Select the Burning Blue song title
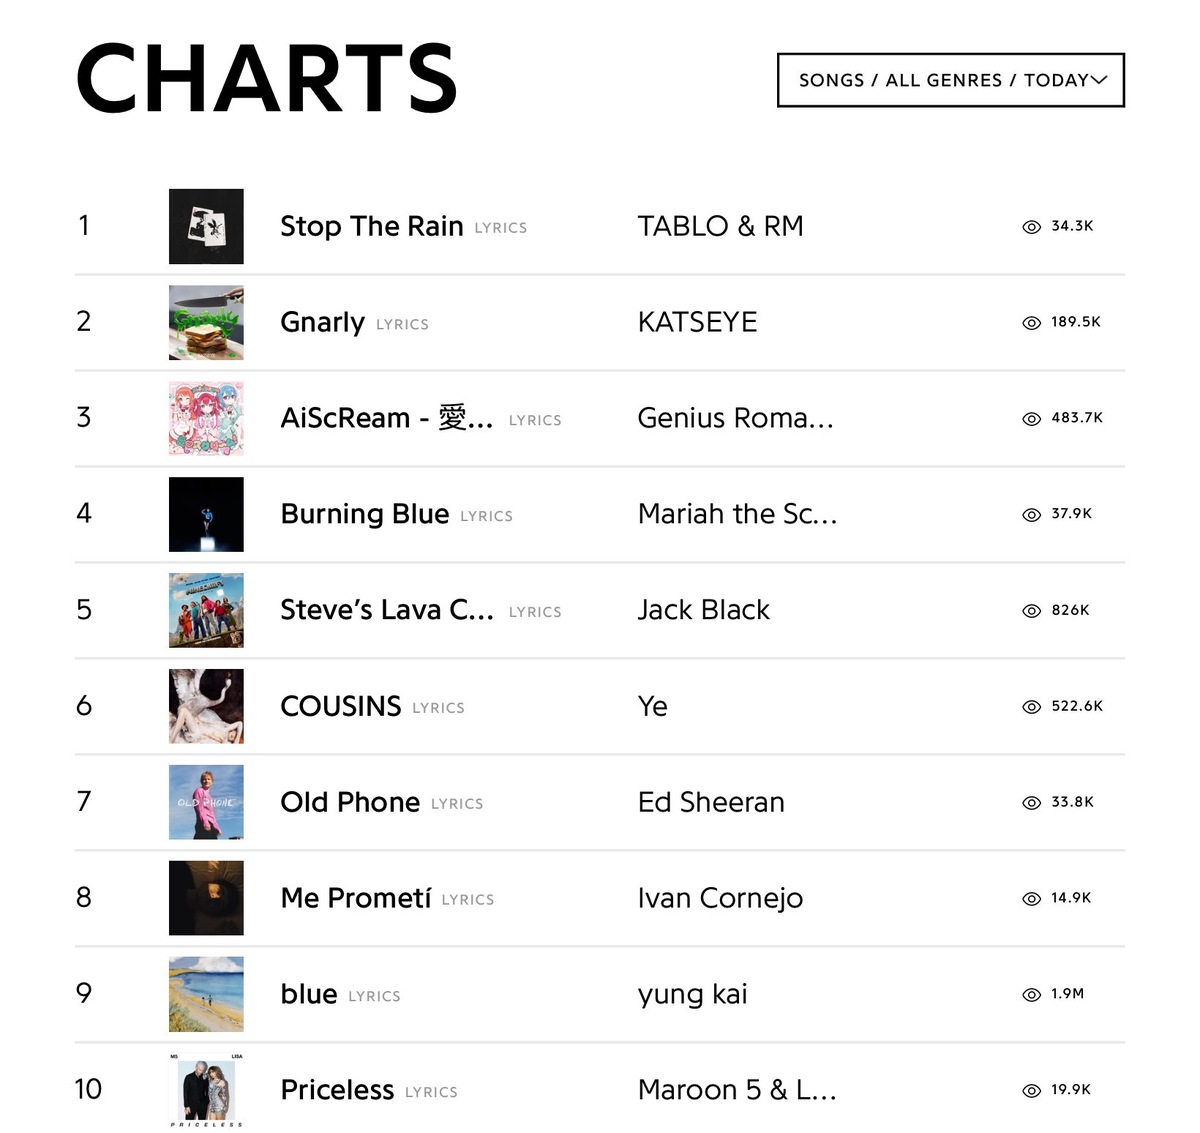This screenshot has height=1133, width=1200. click(365, 514)
